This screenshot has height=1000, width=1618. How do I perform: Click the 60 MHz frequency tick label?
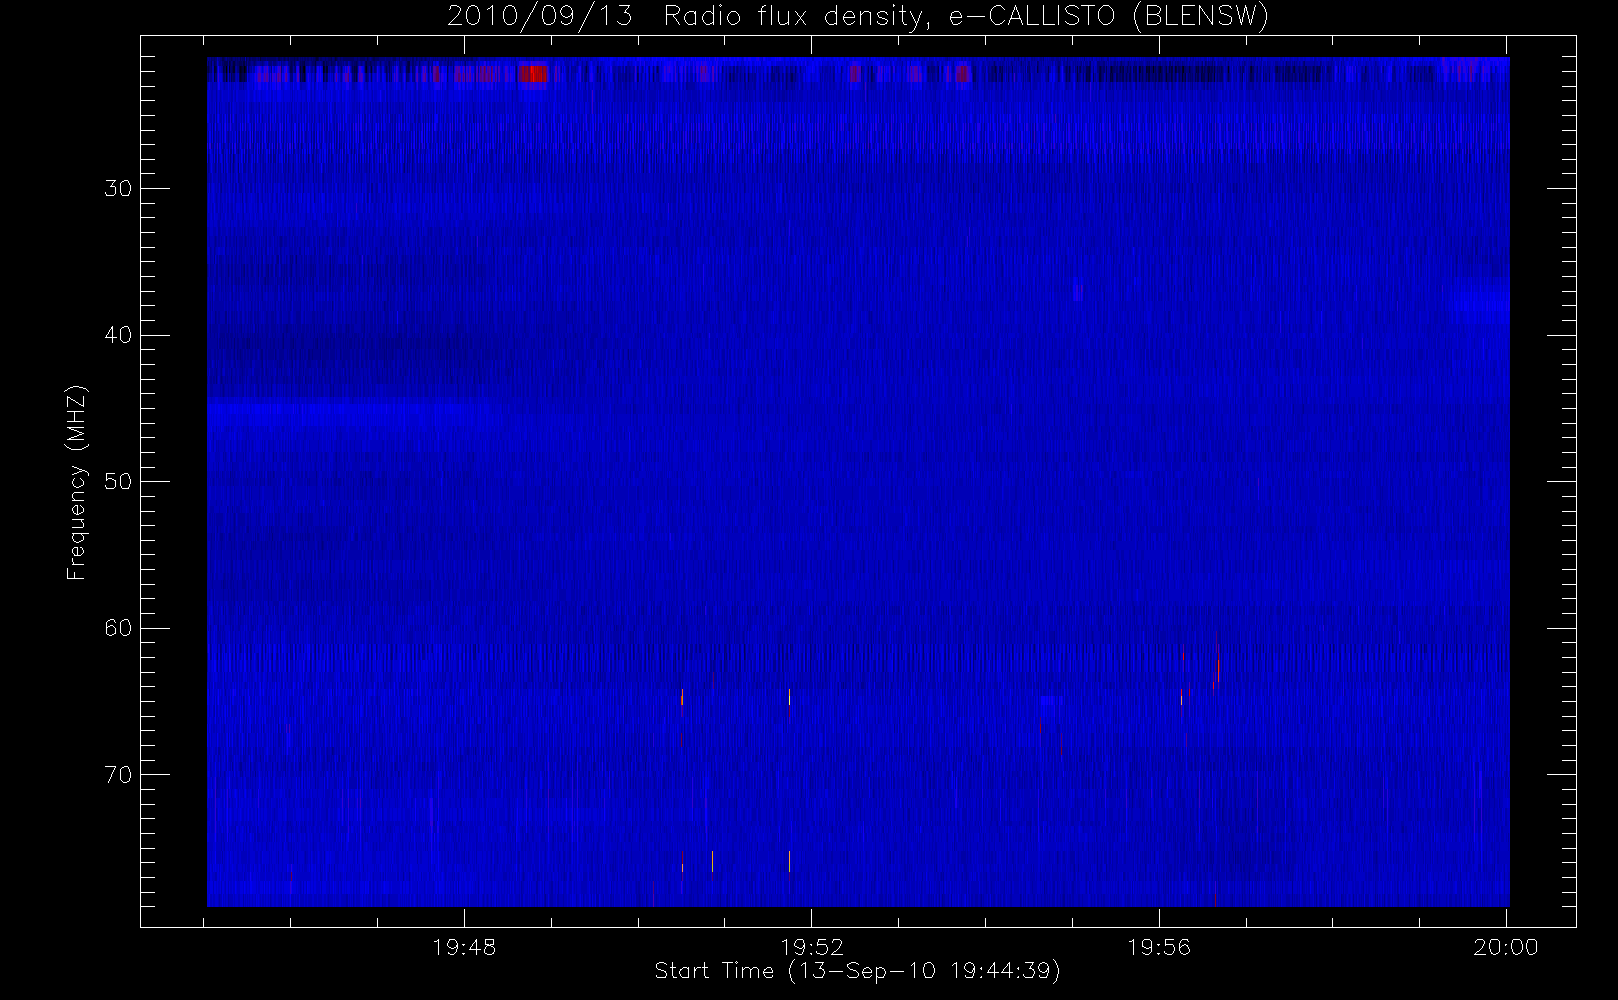118,628
